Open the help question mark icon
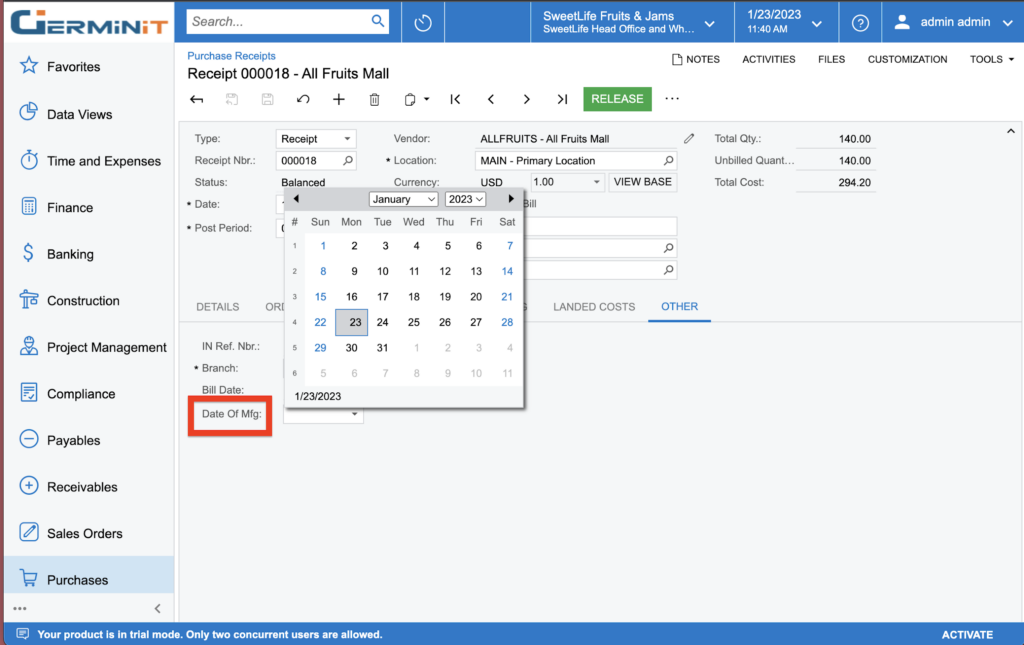The width and height of the screenshot is (1024, 645). [x=860, y=22]
